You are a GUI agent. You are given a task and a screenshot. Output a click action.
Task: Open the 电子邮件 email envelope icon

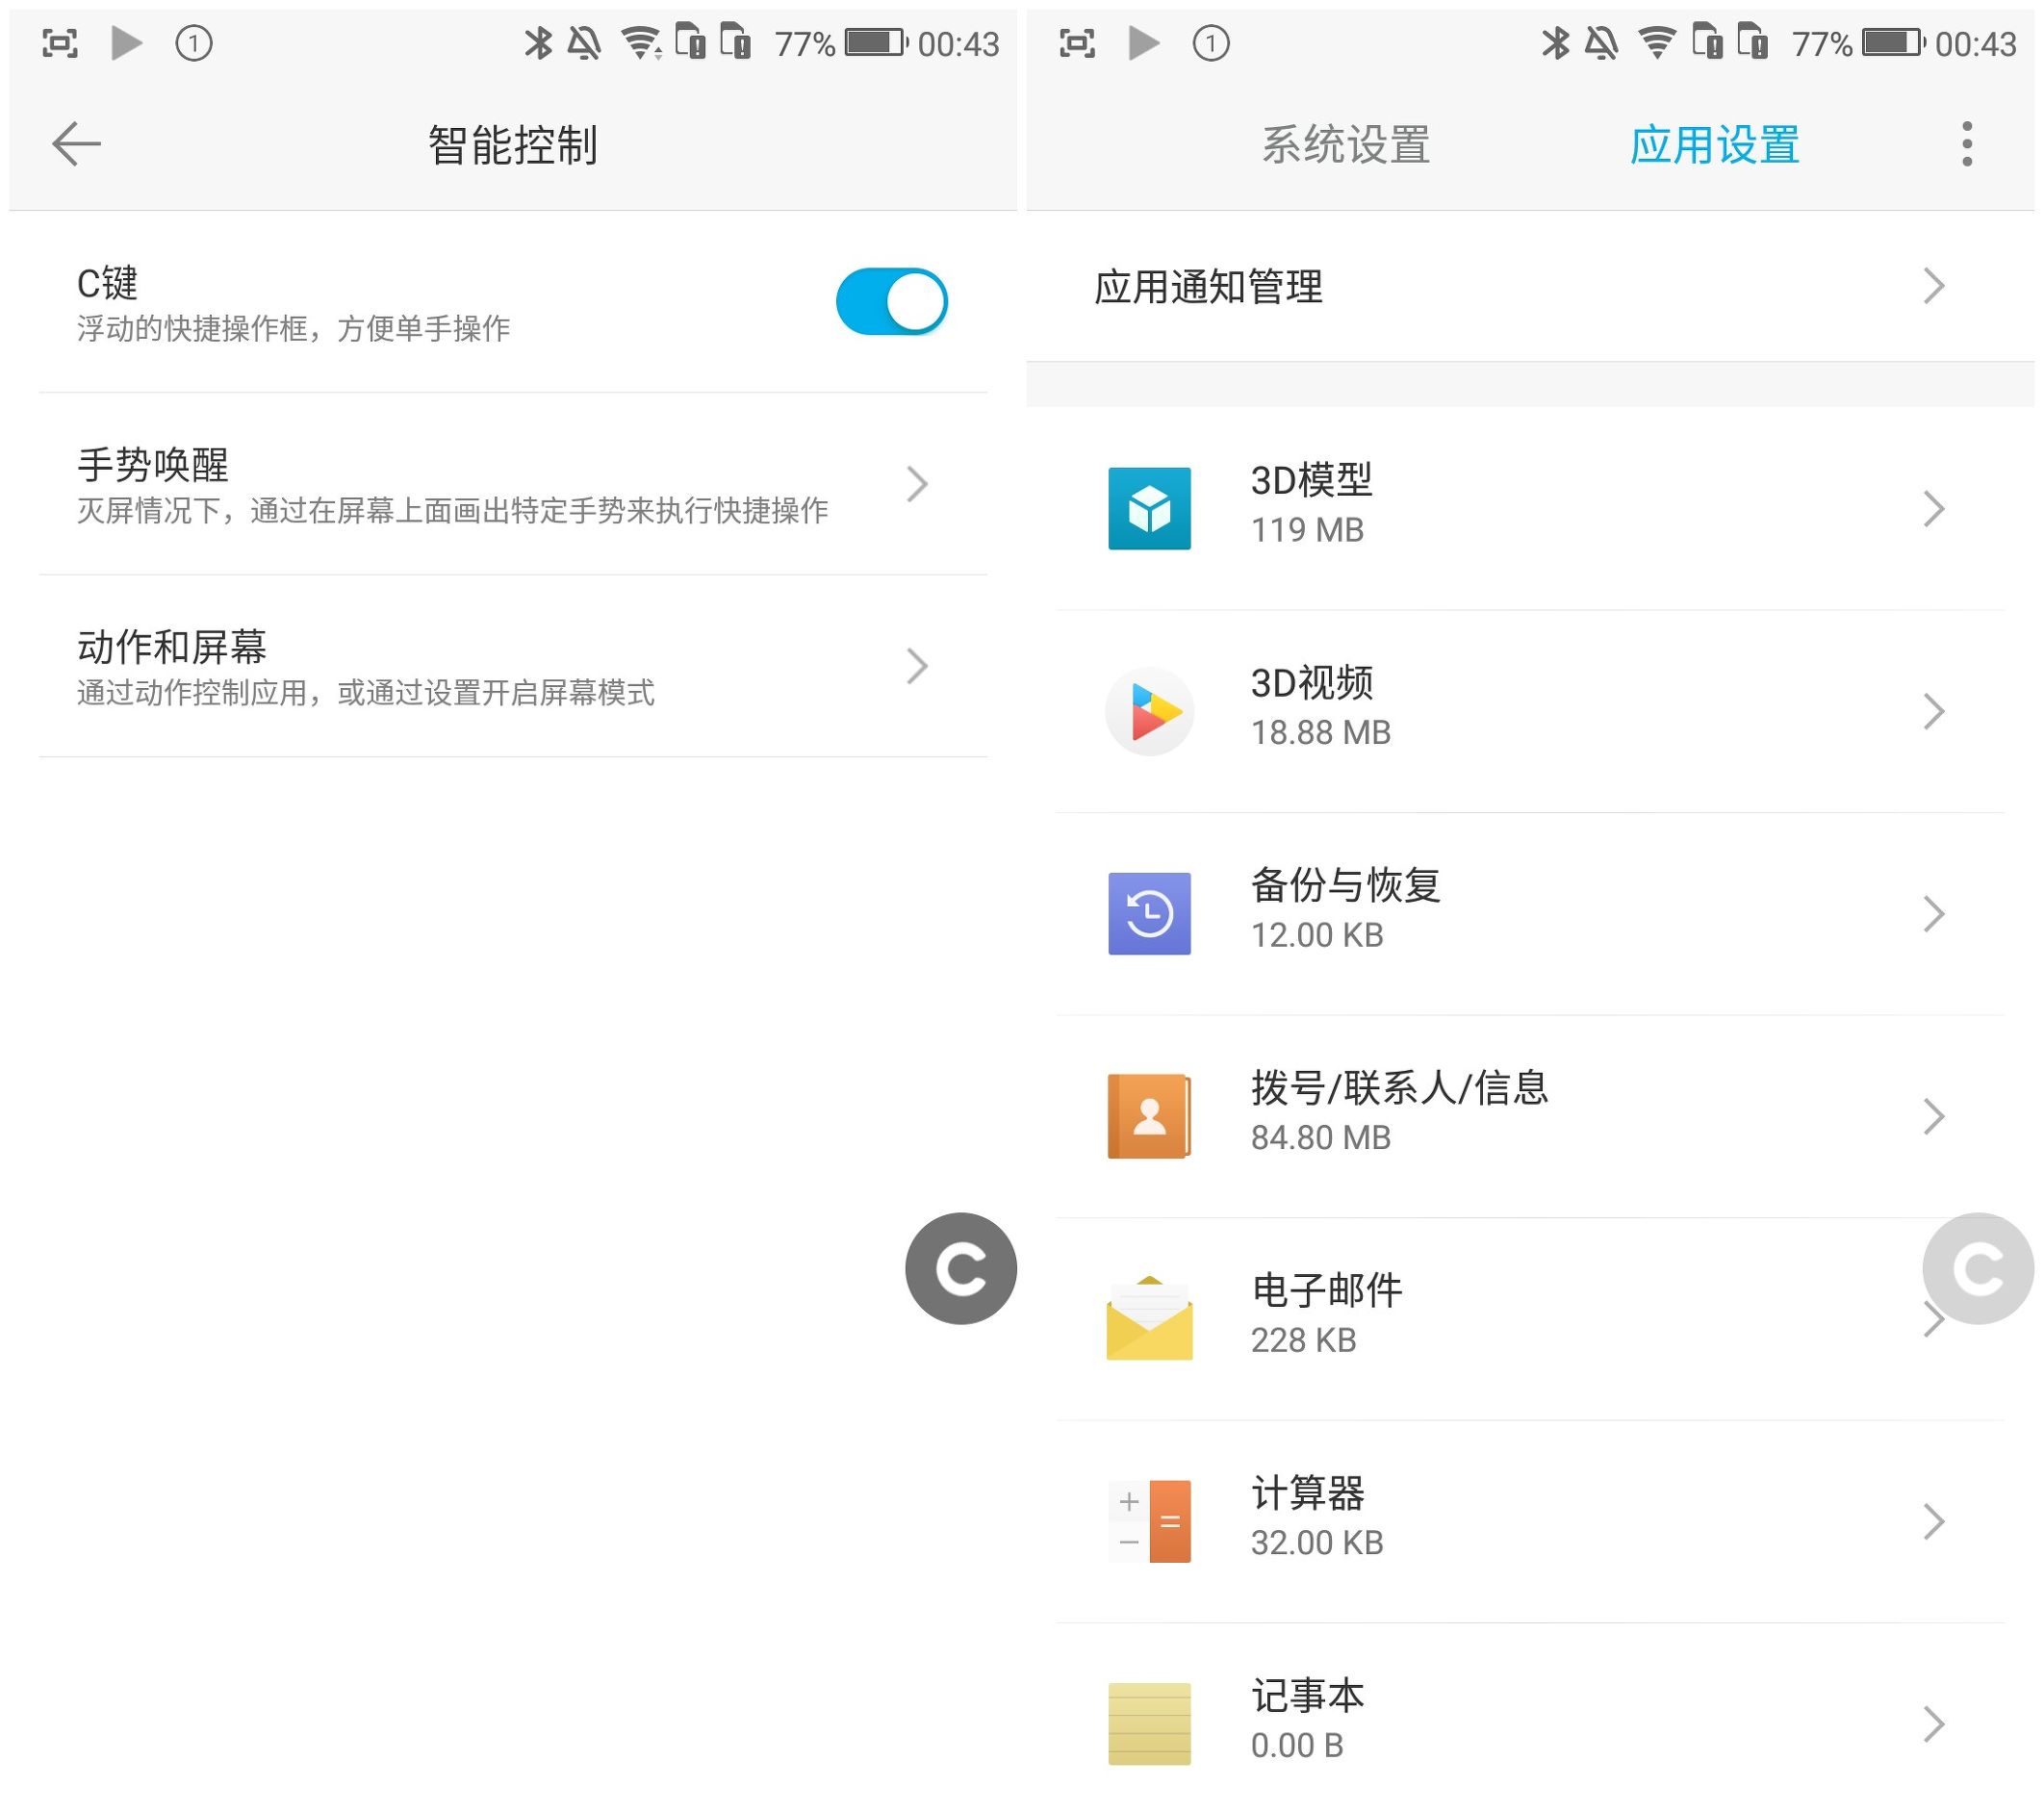1150,1318
